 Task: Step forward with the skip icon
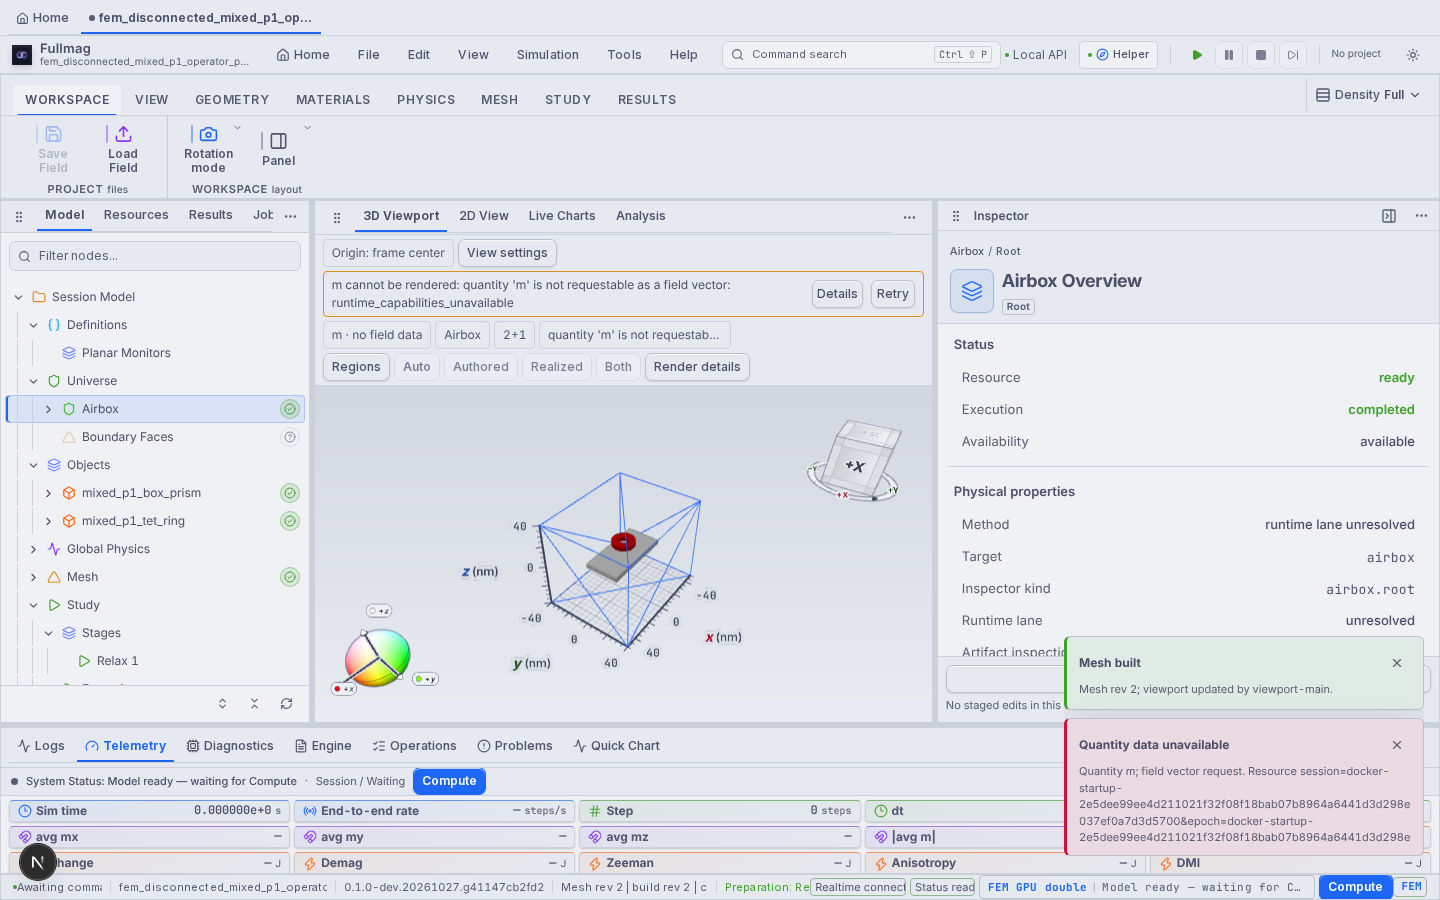(1293, 55)
